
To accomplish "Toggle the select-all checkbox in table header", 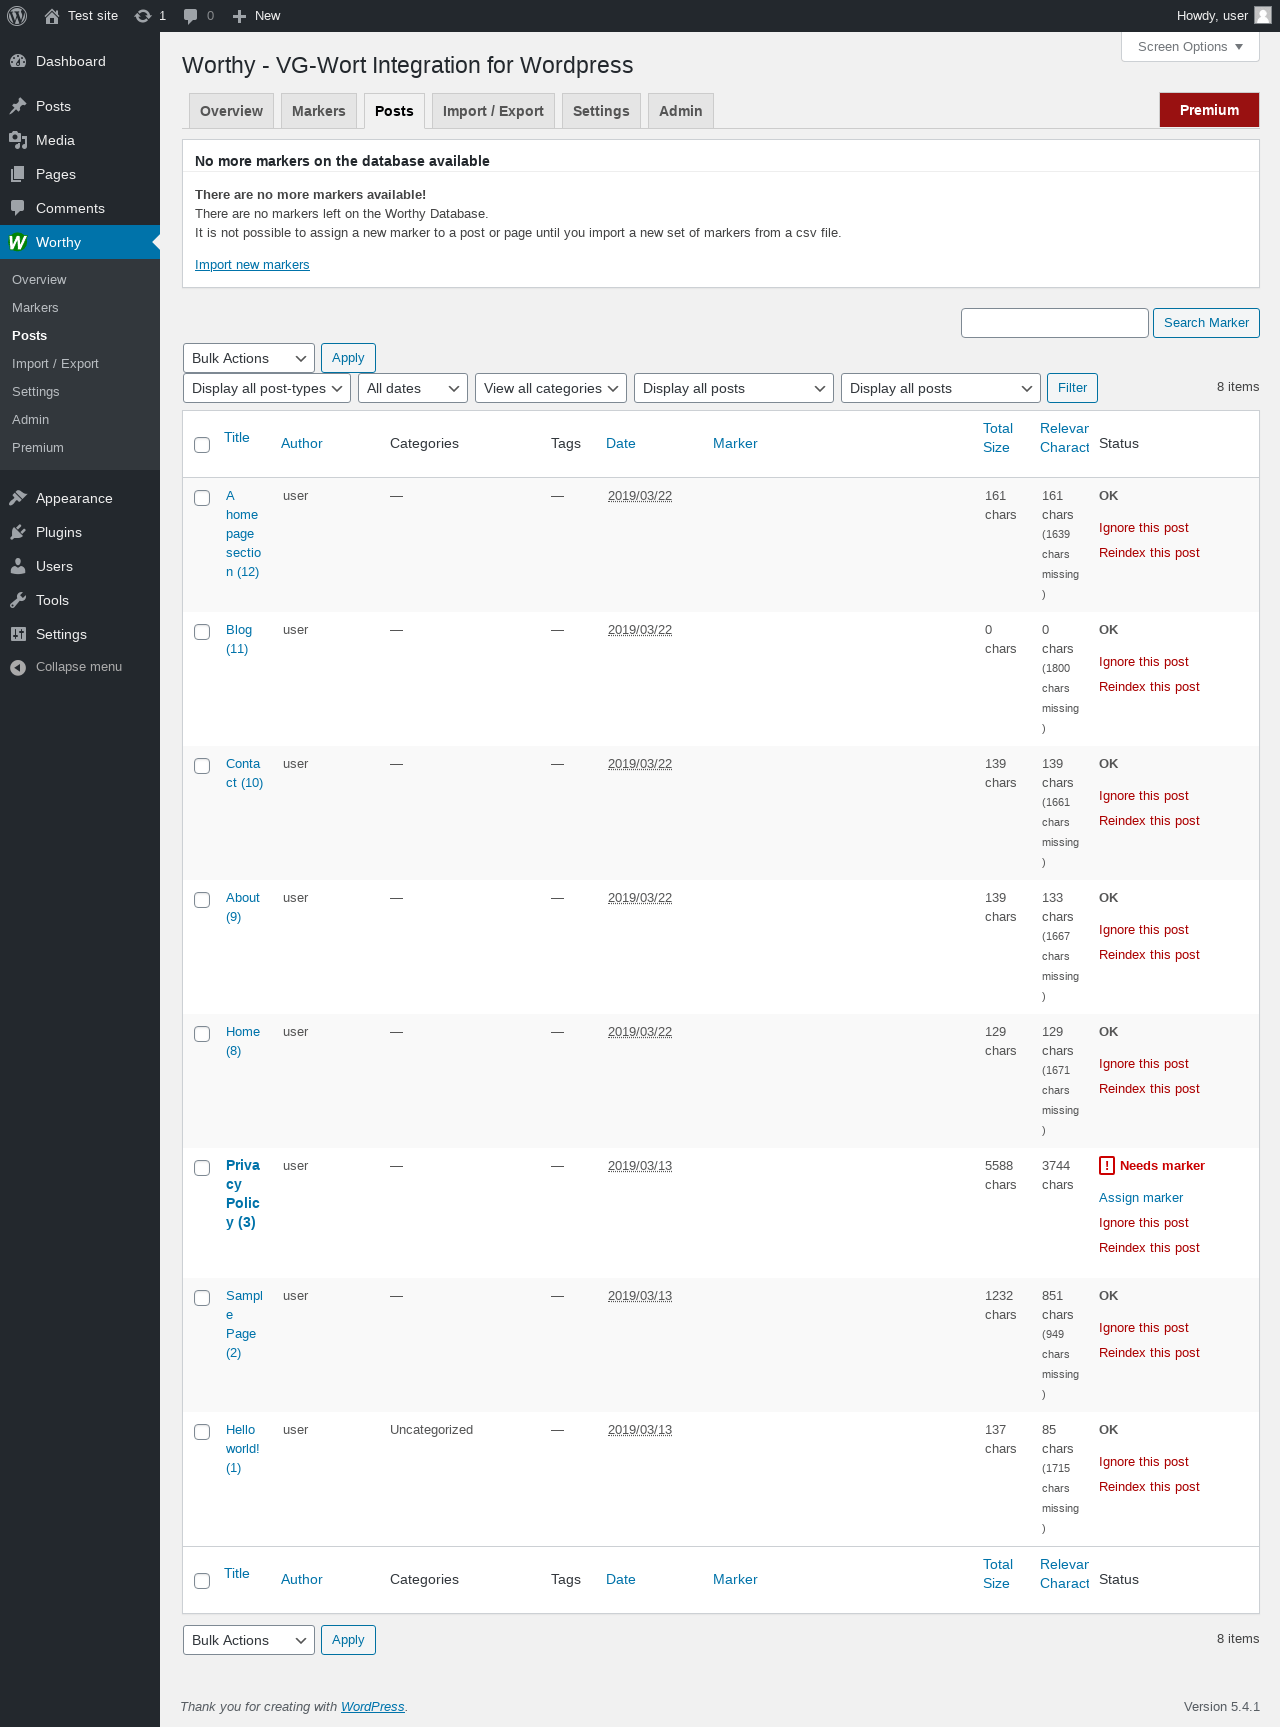I will (x=202, y=445).
